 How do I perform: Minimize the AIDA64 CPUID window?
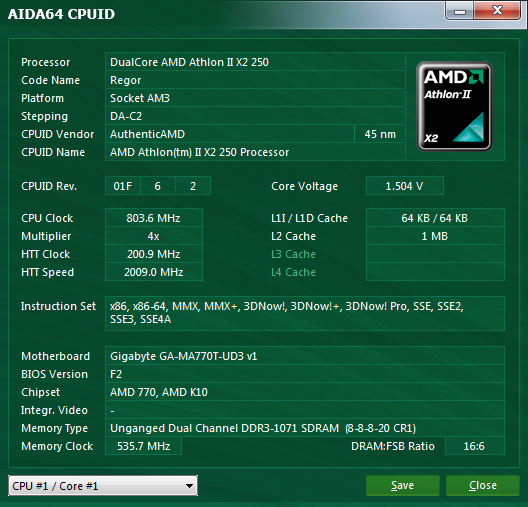coord(460,11)
